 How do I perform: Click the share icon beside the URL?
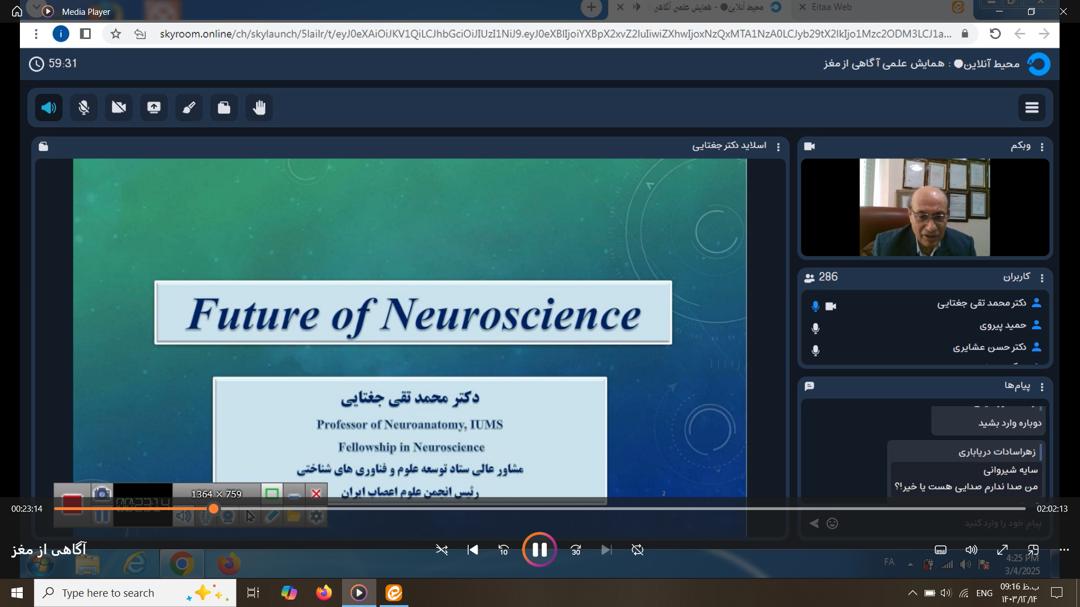point(140,34)
